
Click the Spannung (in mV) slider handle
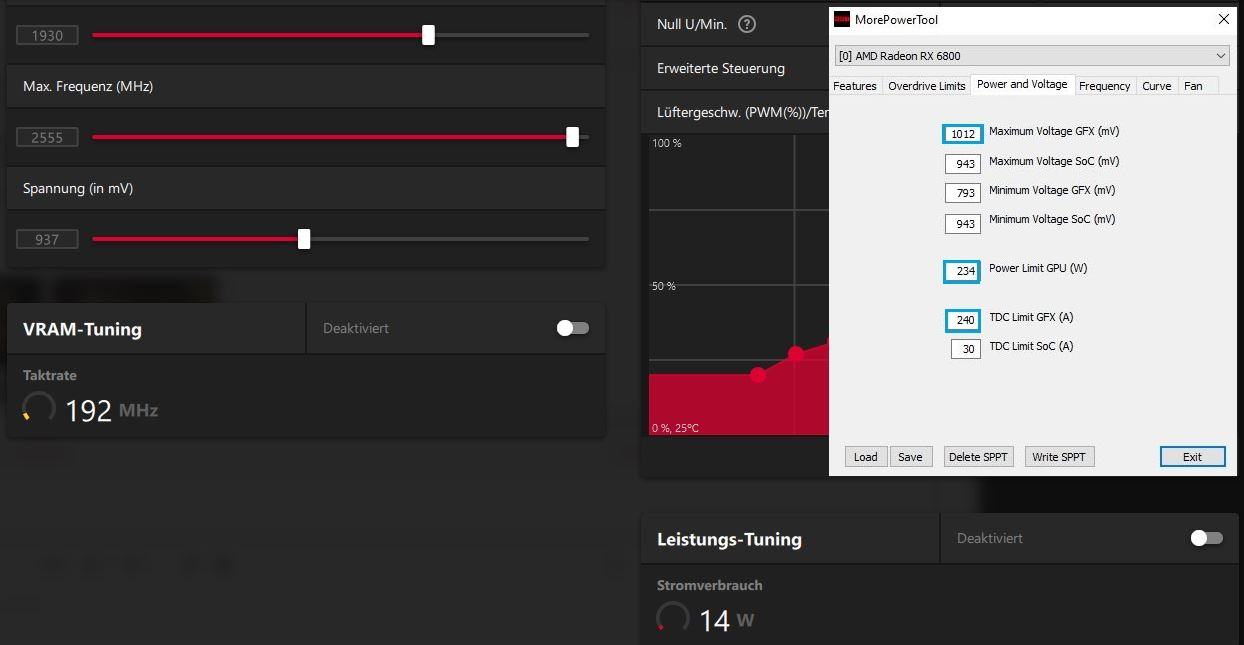coord(304,239)
